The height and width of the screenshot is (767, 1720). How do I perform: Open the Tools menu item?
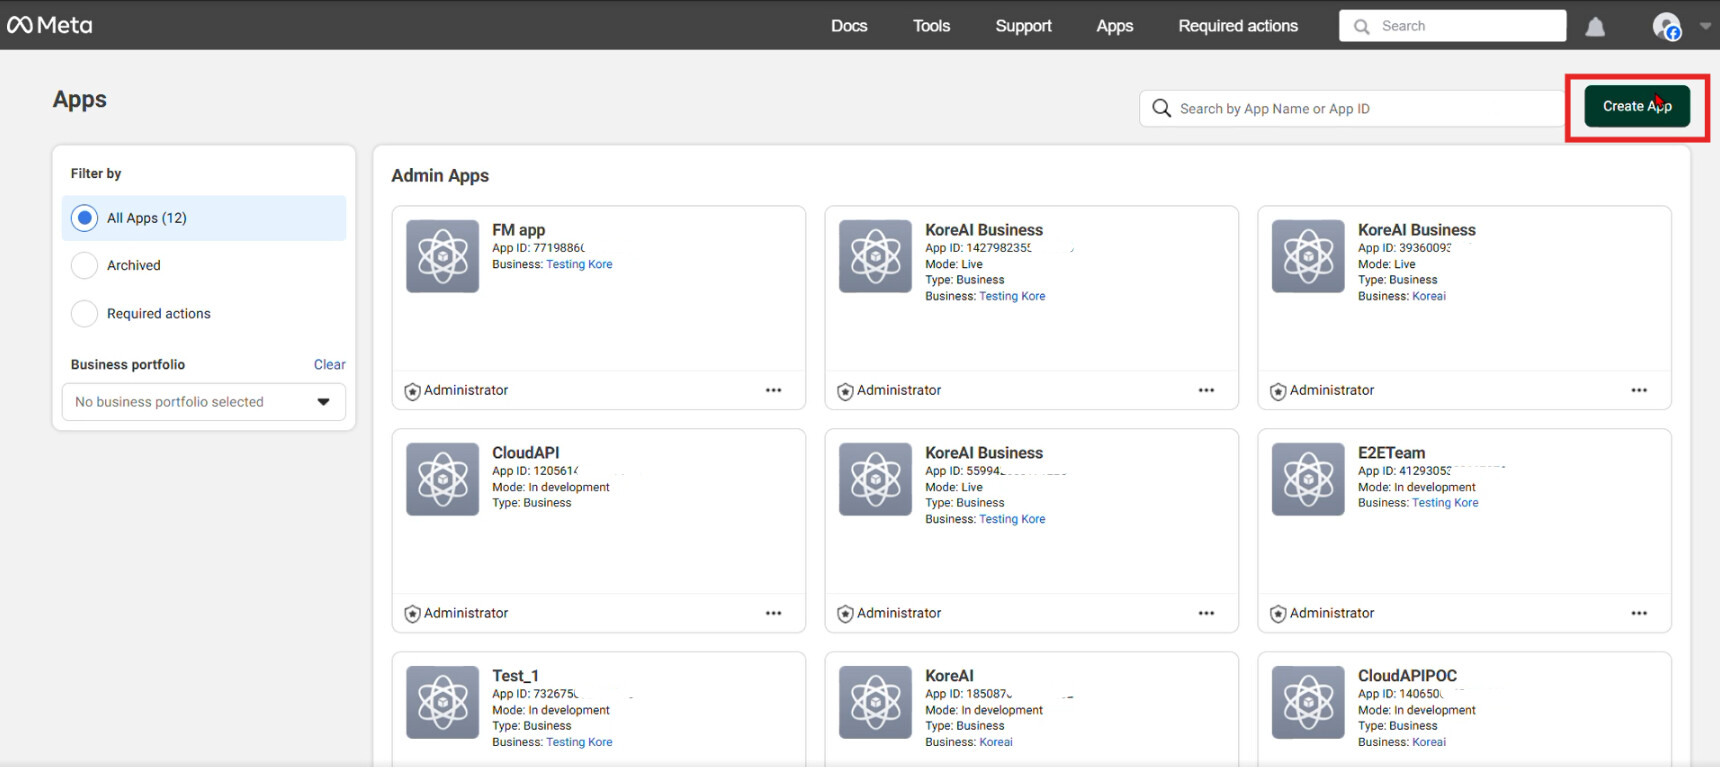tap(931, 26)
